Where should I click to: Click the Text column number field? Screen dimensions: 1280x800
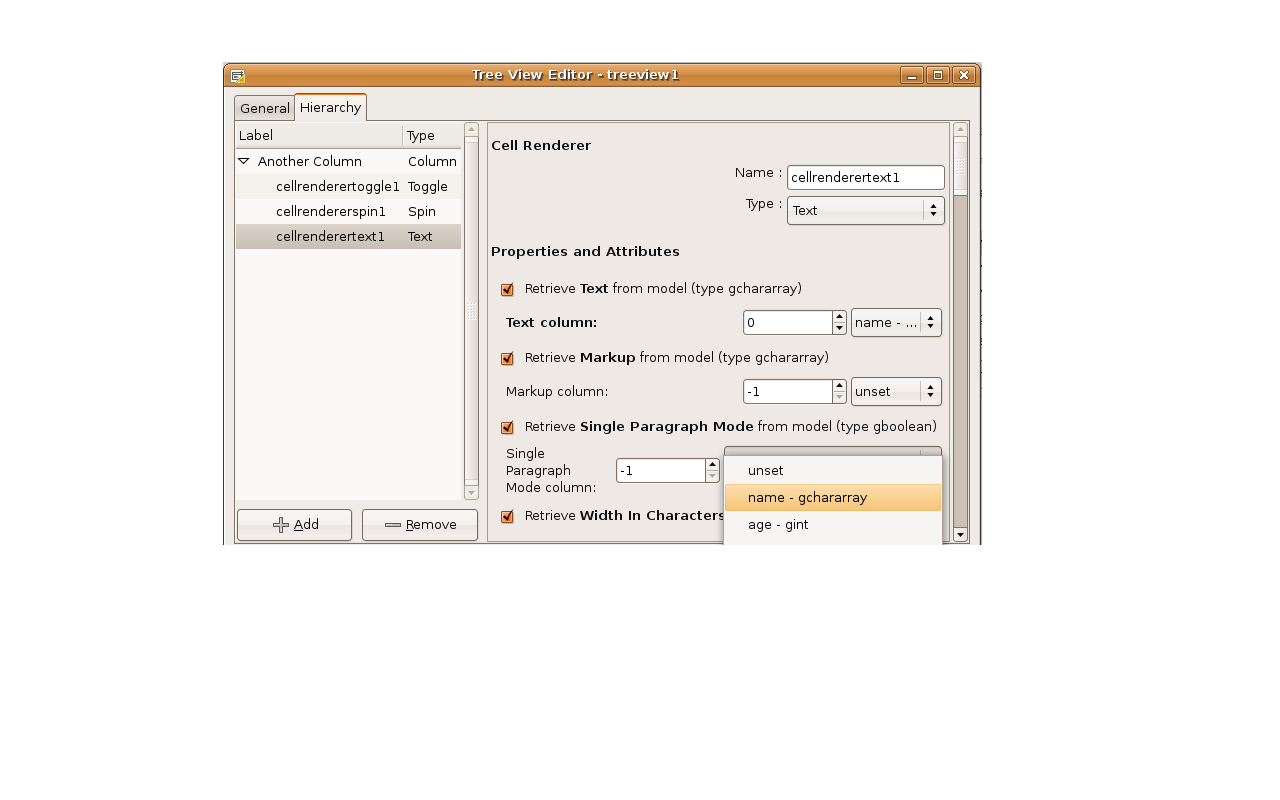pos(788,322)
